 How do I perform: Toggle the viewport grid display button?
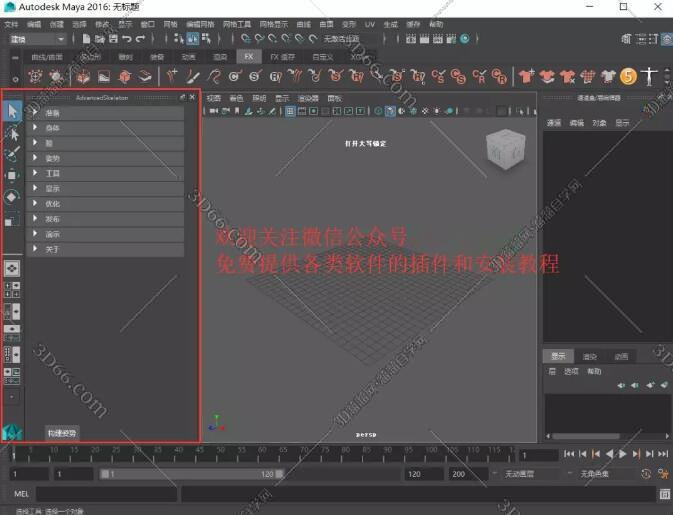pyautogui.click(x=290, y=111)
